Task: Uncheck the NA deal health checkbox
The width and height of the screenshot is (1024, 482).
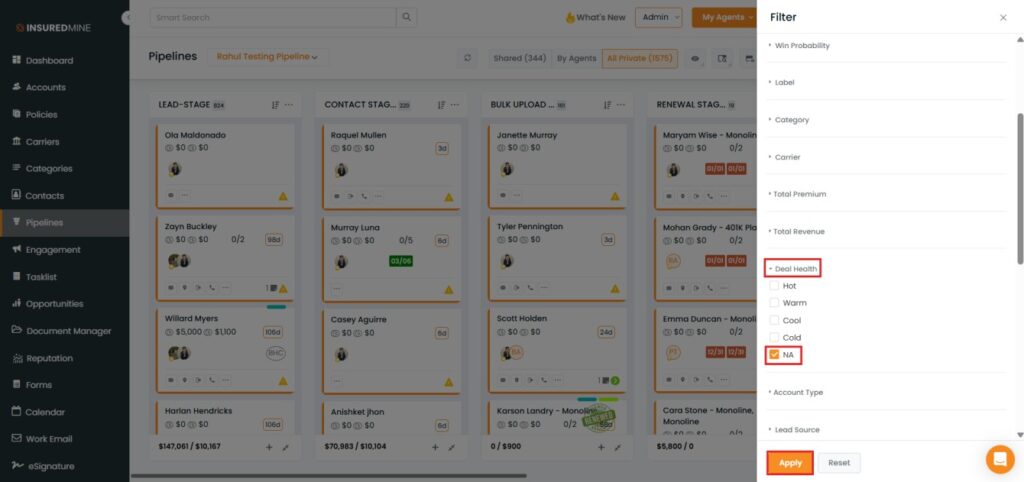Action: (774, 355)
